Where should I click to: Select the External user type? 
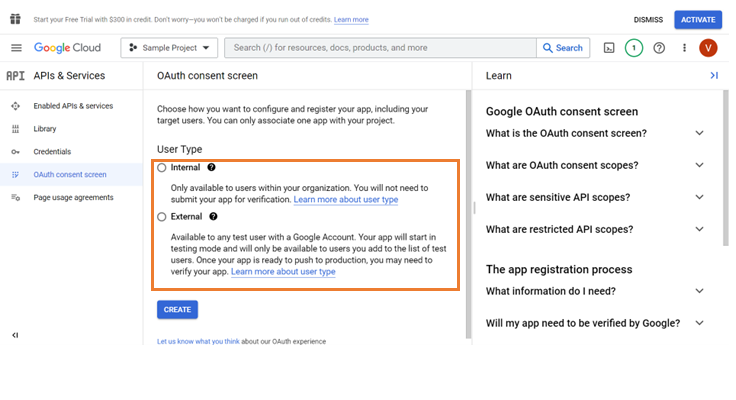162,217
